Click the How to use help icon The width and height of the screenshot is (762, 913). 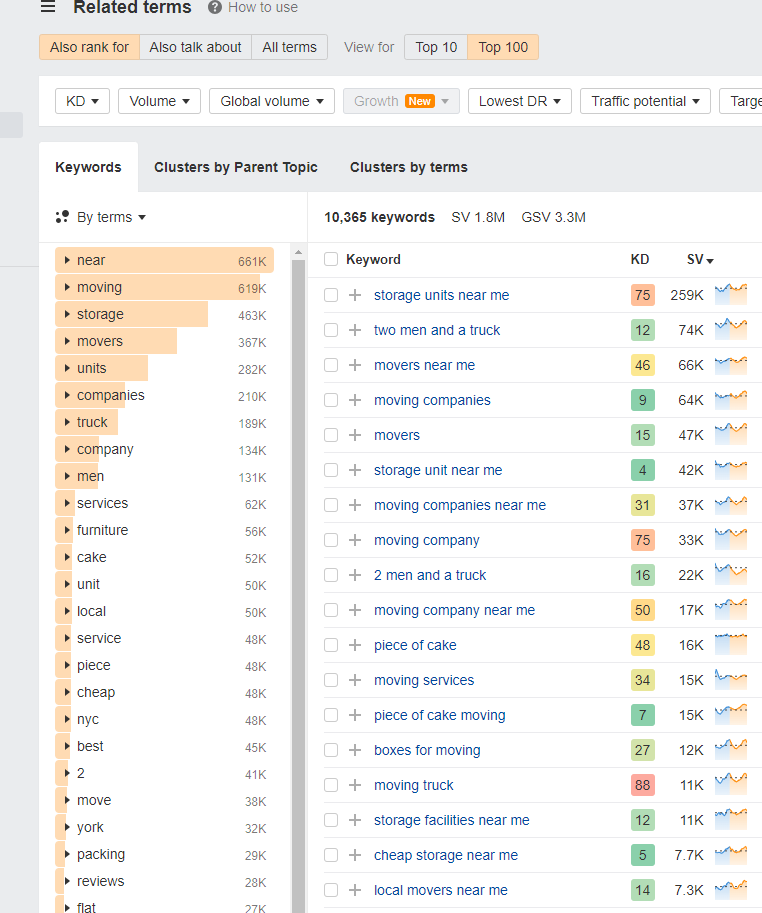pyautogui.click(x=215, y=7)
